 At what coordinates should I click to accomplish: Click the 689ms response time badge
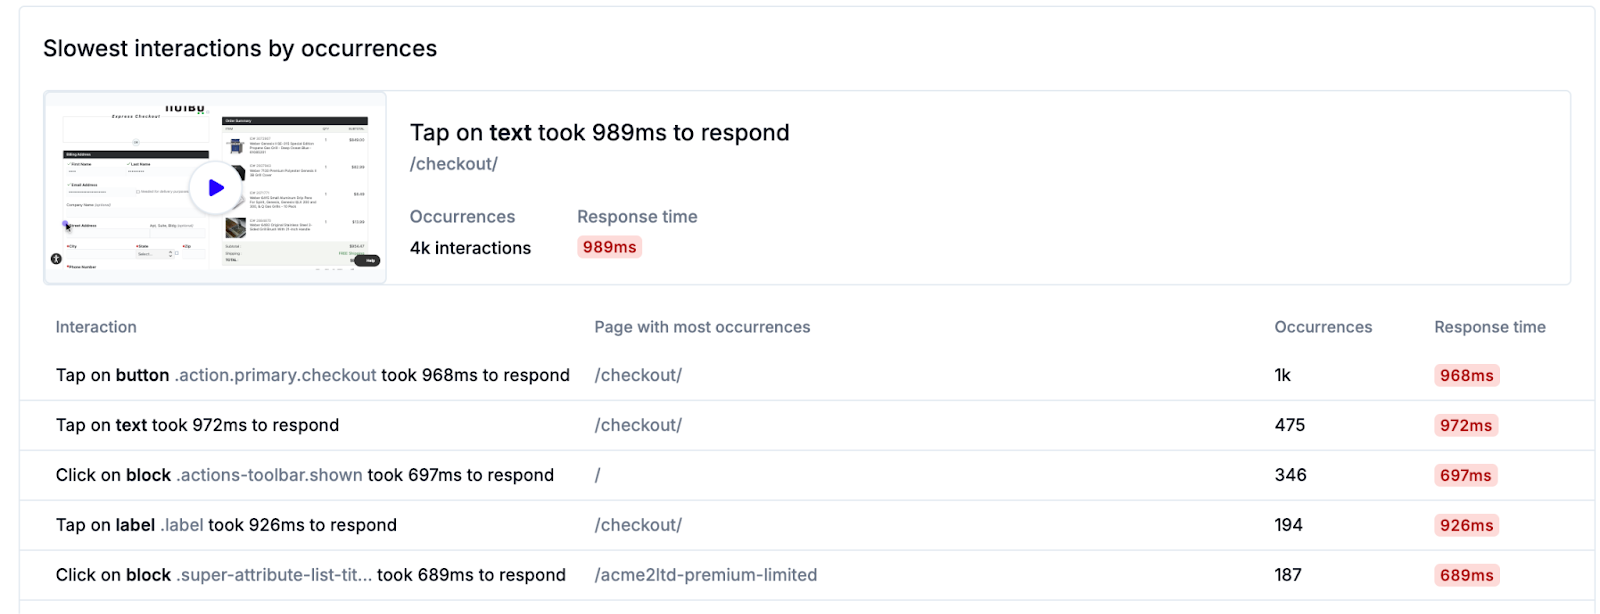click(x=1466, y=576)
